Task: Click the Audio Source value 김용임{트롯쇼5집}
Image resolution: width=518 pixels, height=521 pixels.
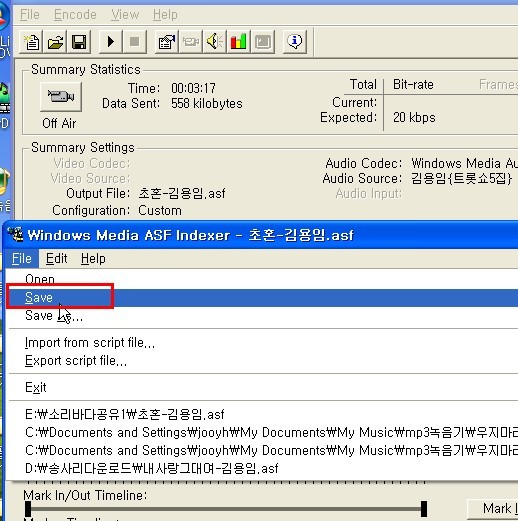Action: point(461,178)
